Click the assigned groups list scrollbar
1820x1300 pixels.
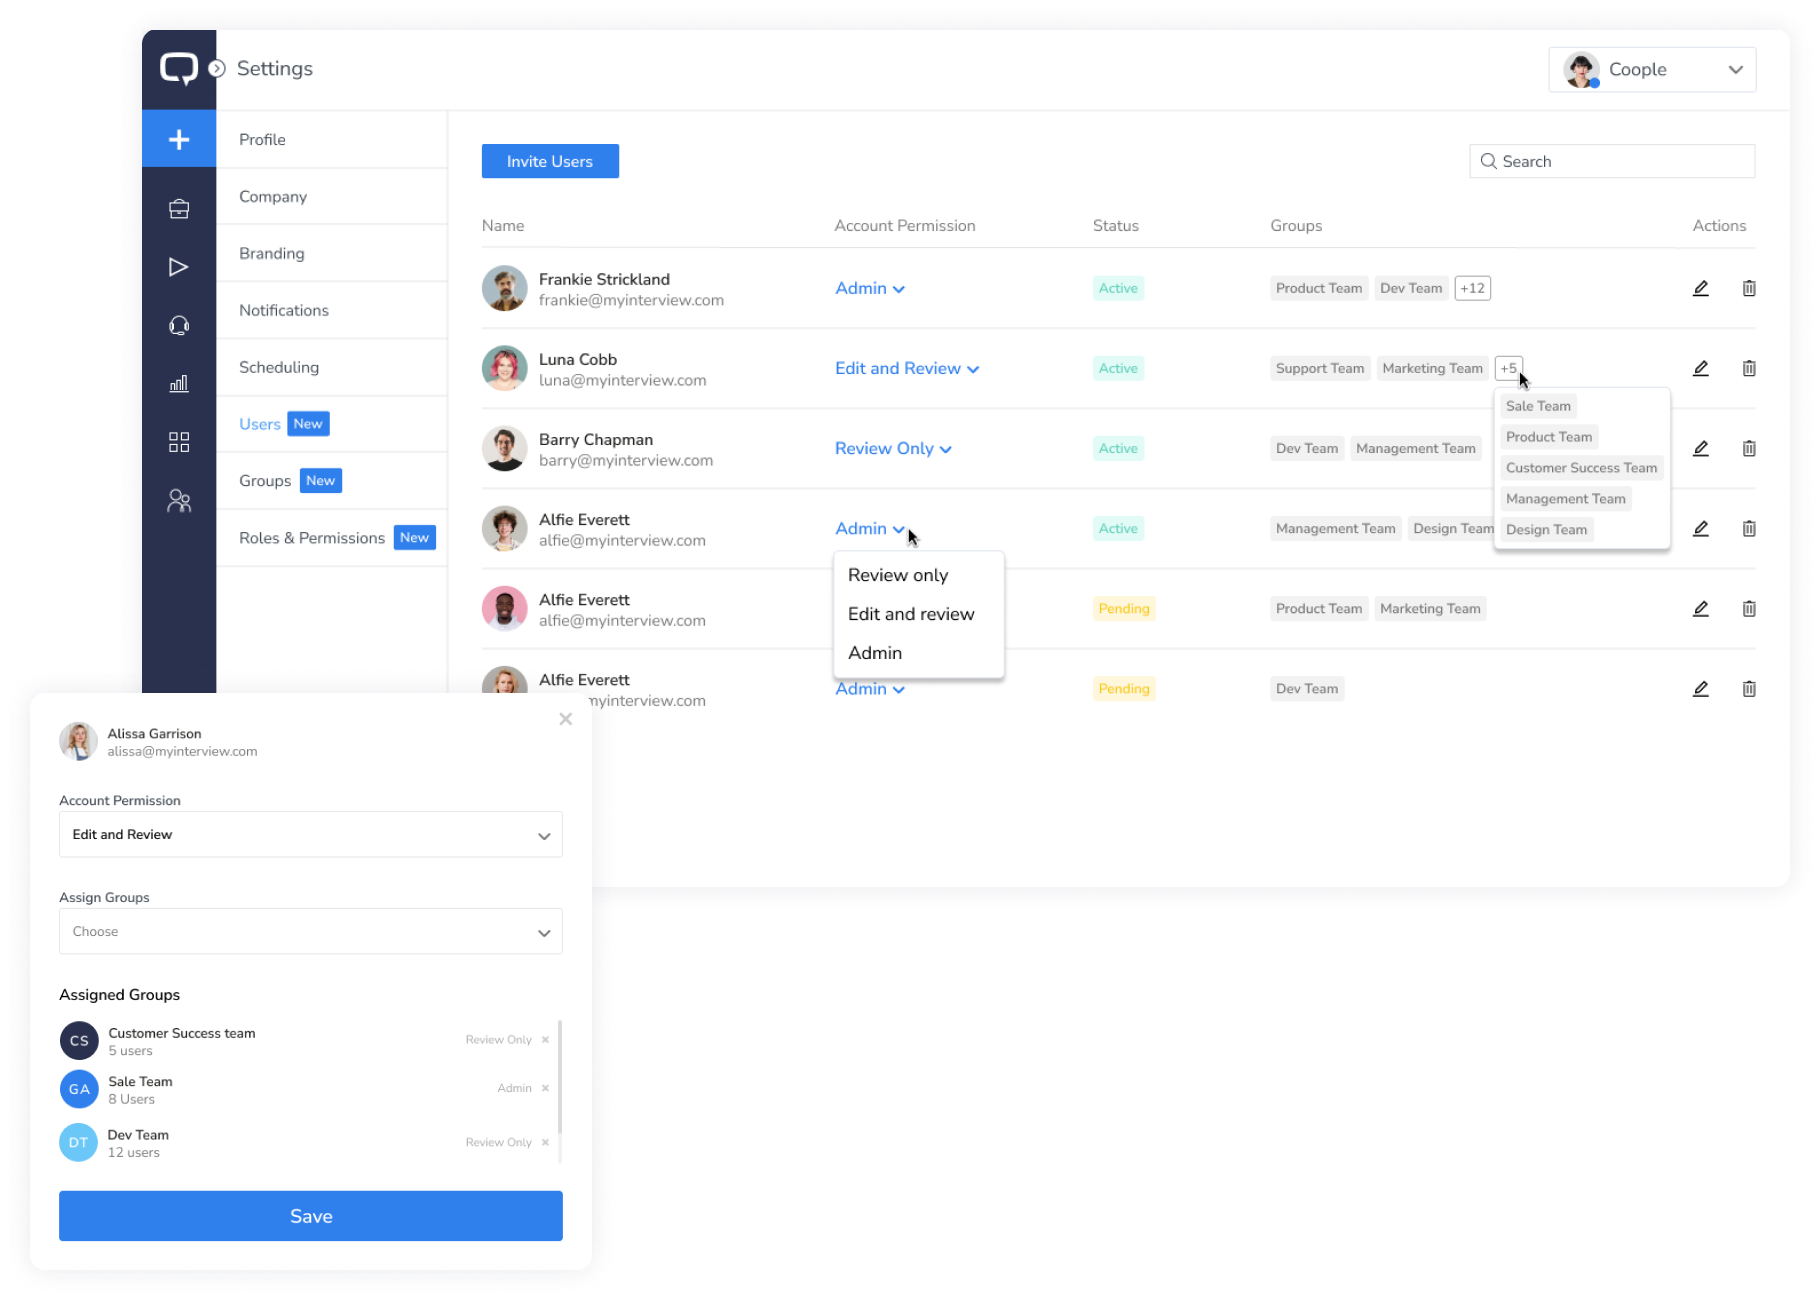pos(559,1078)
